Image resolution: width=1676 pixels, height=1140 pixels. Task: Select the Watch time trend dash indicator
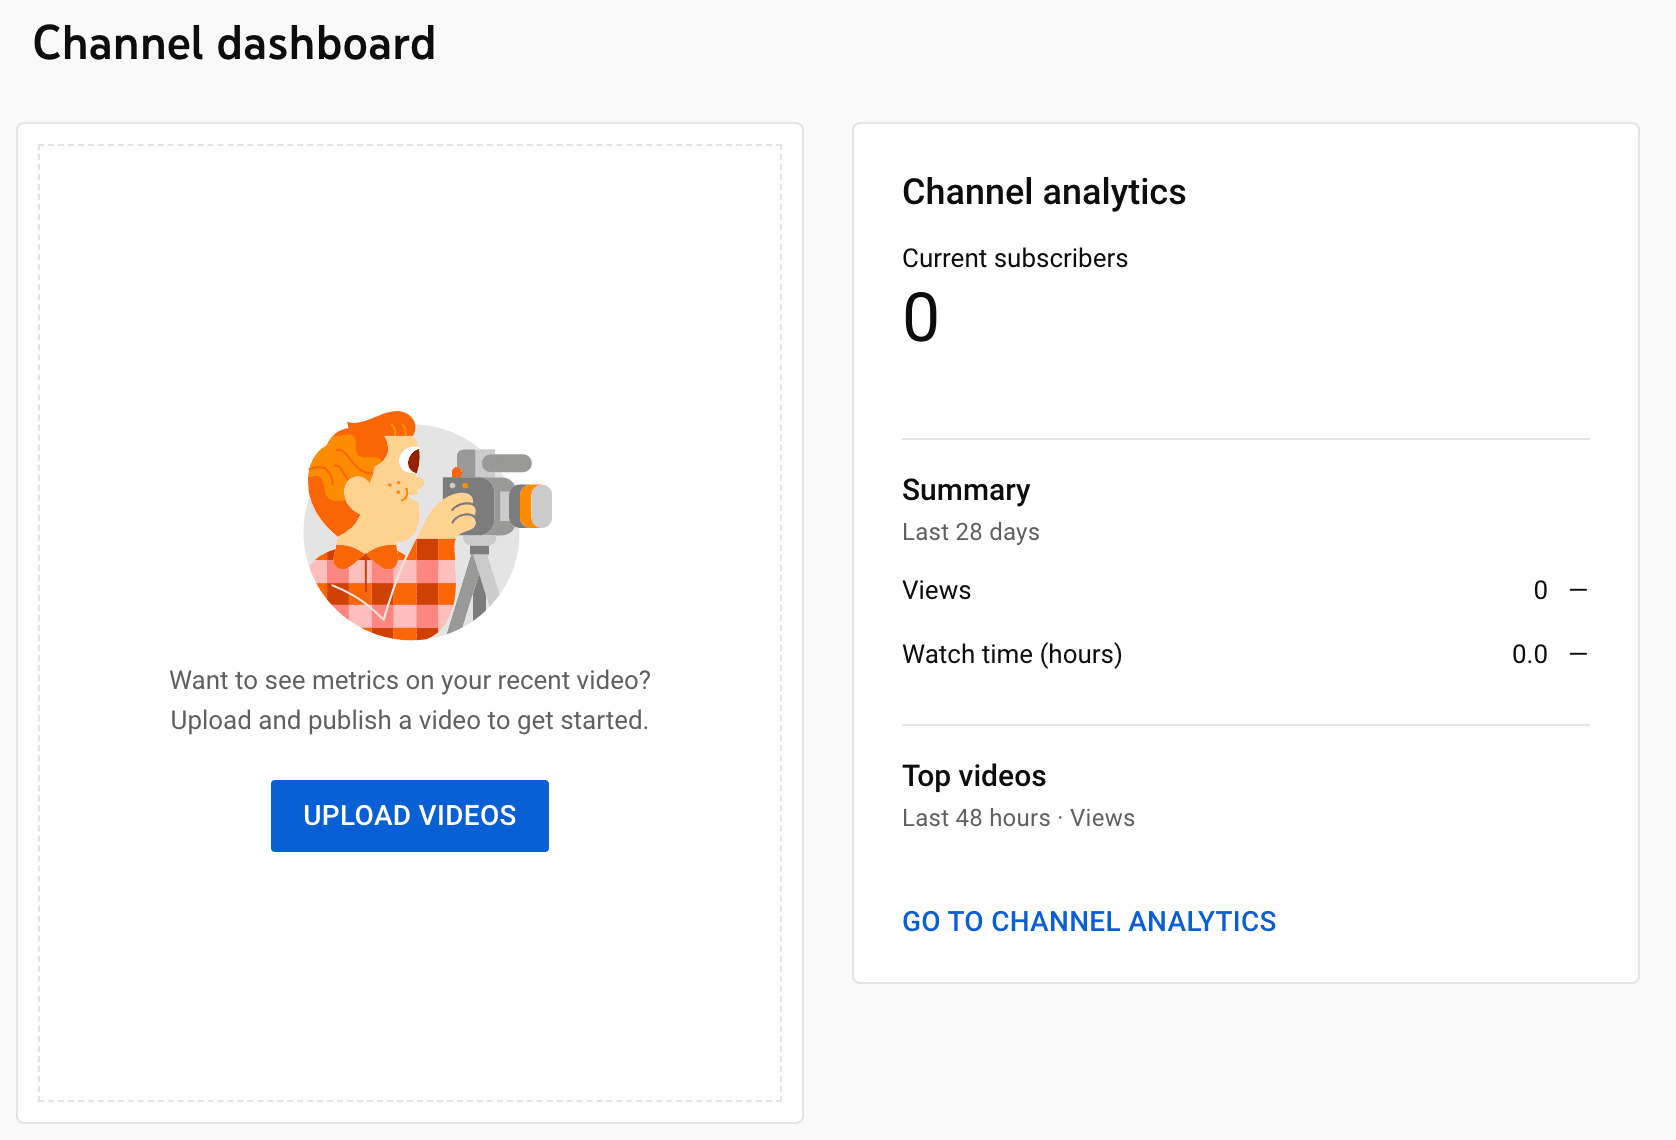(1580, 654)
